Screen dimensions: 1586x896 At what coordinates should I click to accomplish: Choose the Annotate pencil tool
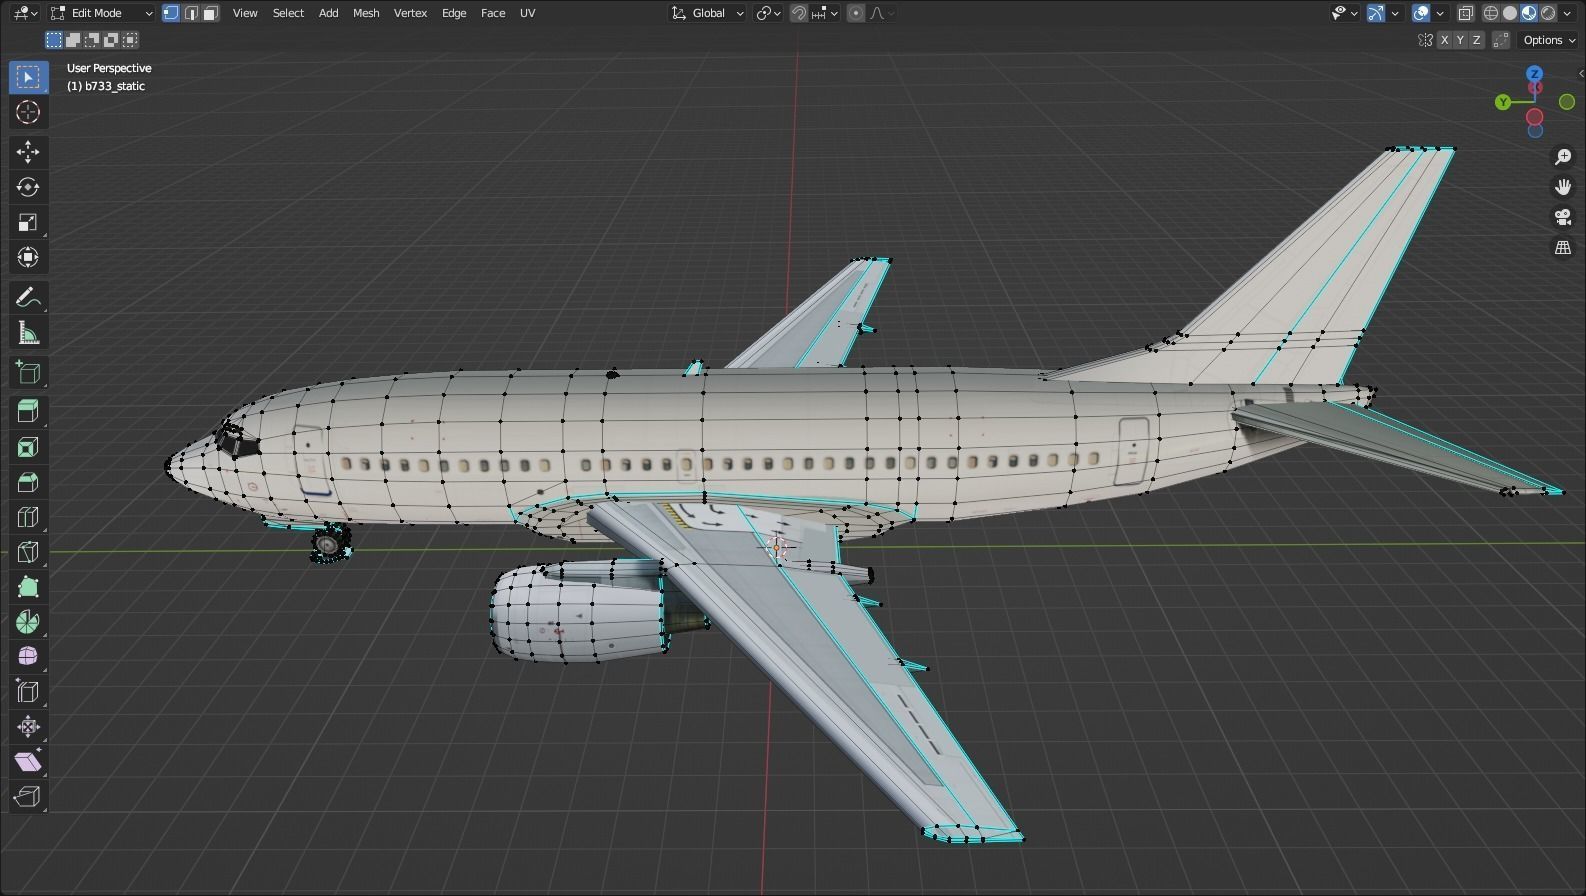(x=28, y=297)
